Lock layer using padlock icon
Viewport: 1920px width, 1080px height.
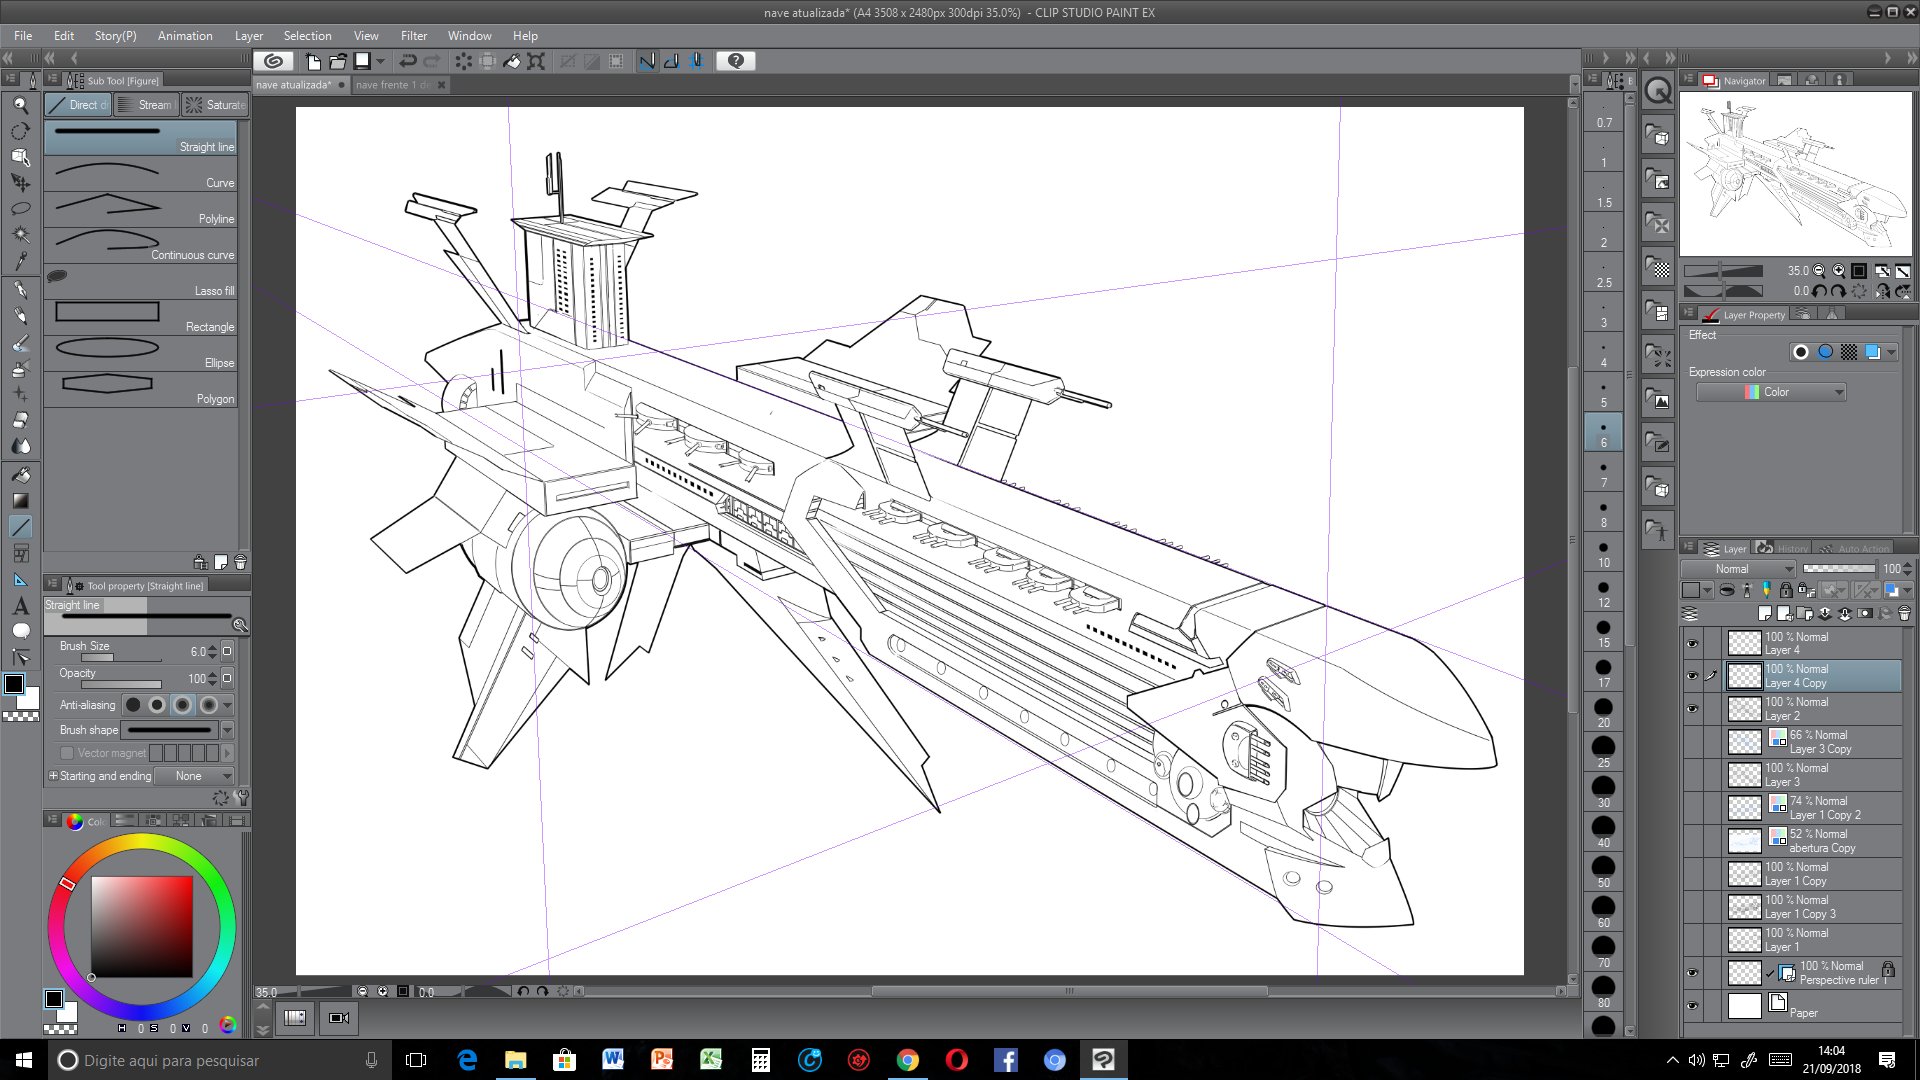1786,590
